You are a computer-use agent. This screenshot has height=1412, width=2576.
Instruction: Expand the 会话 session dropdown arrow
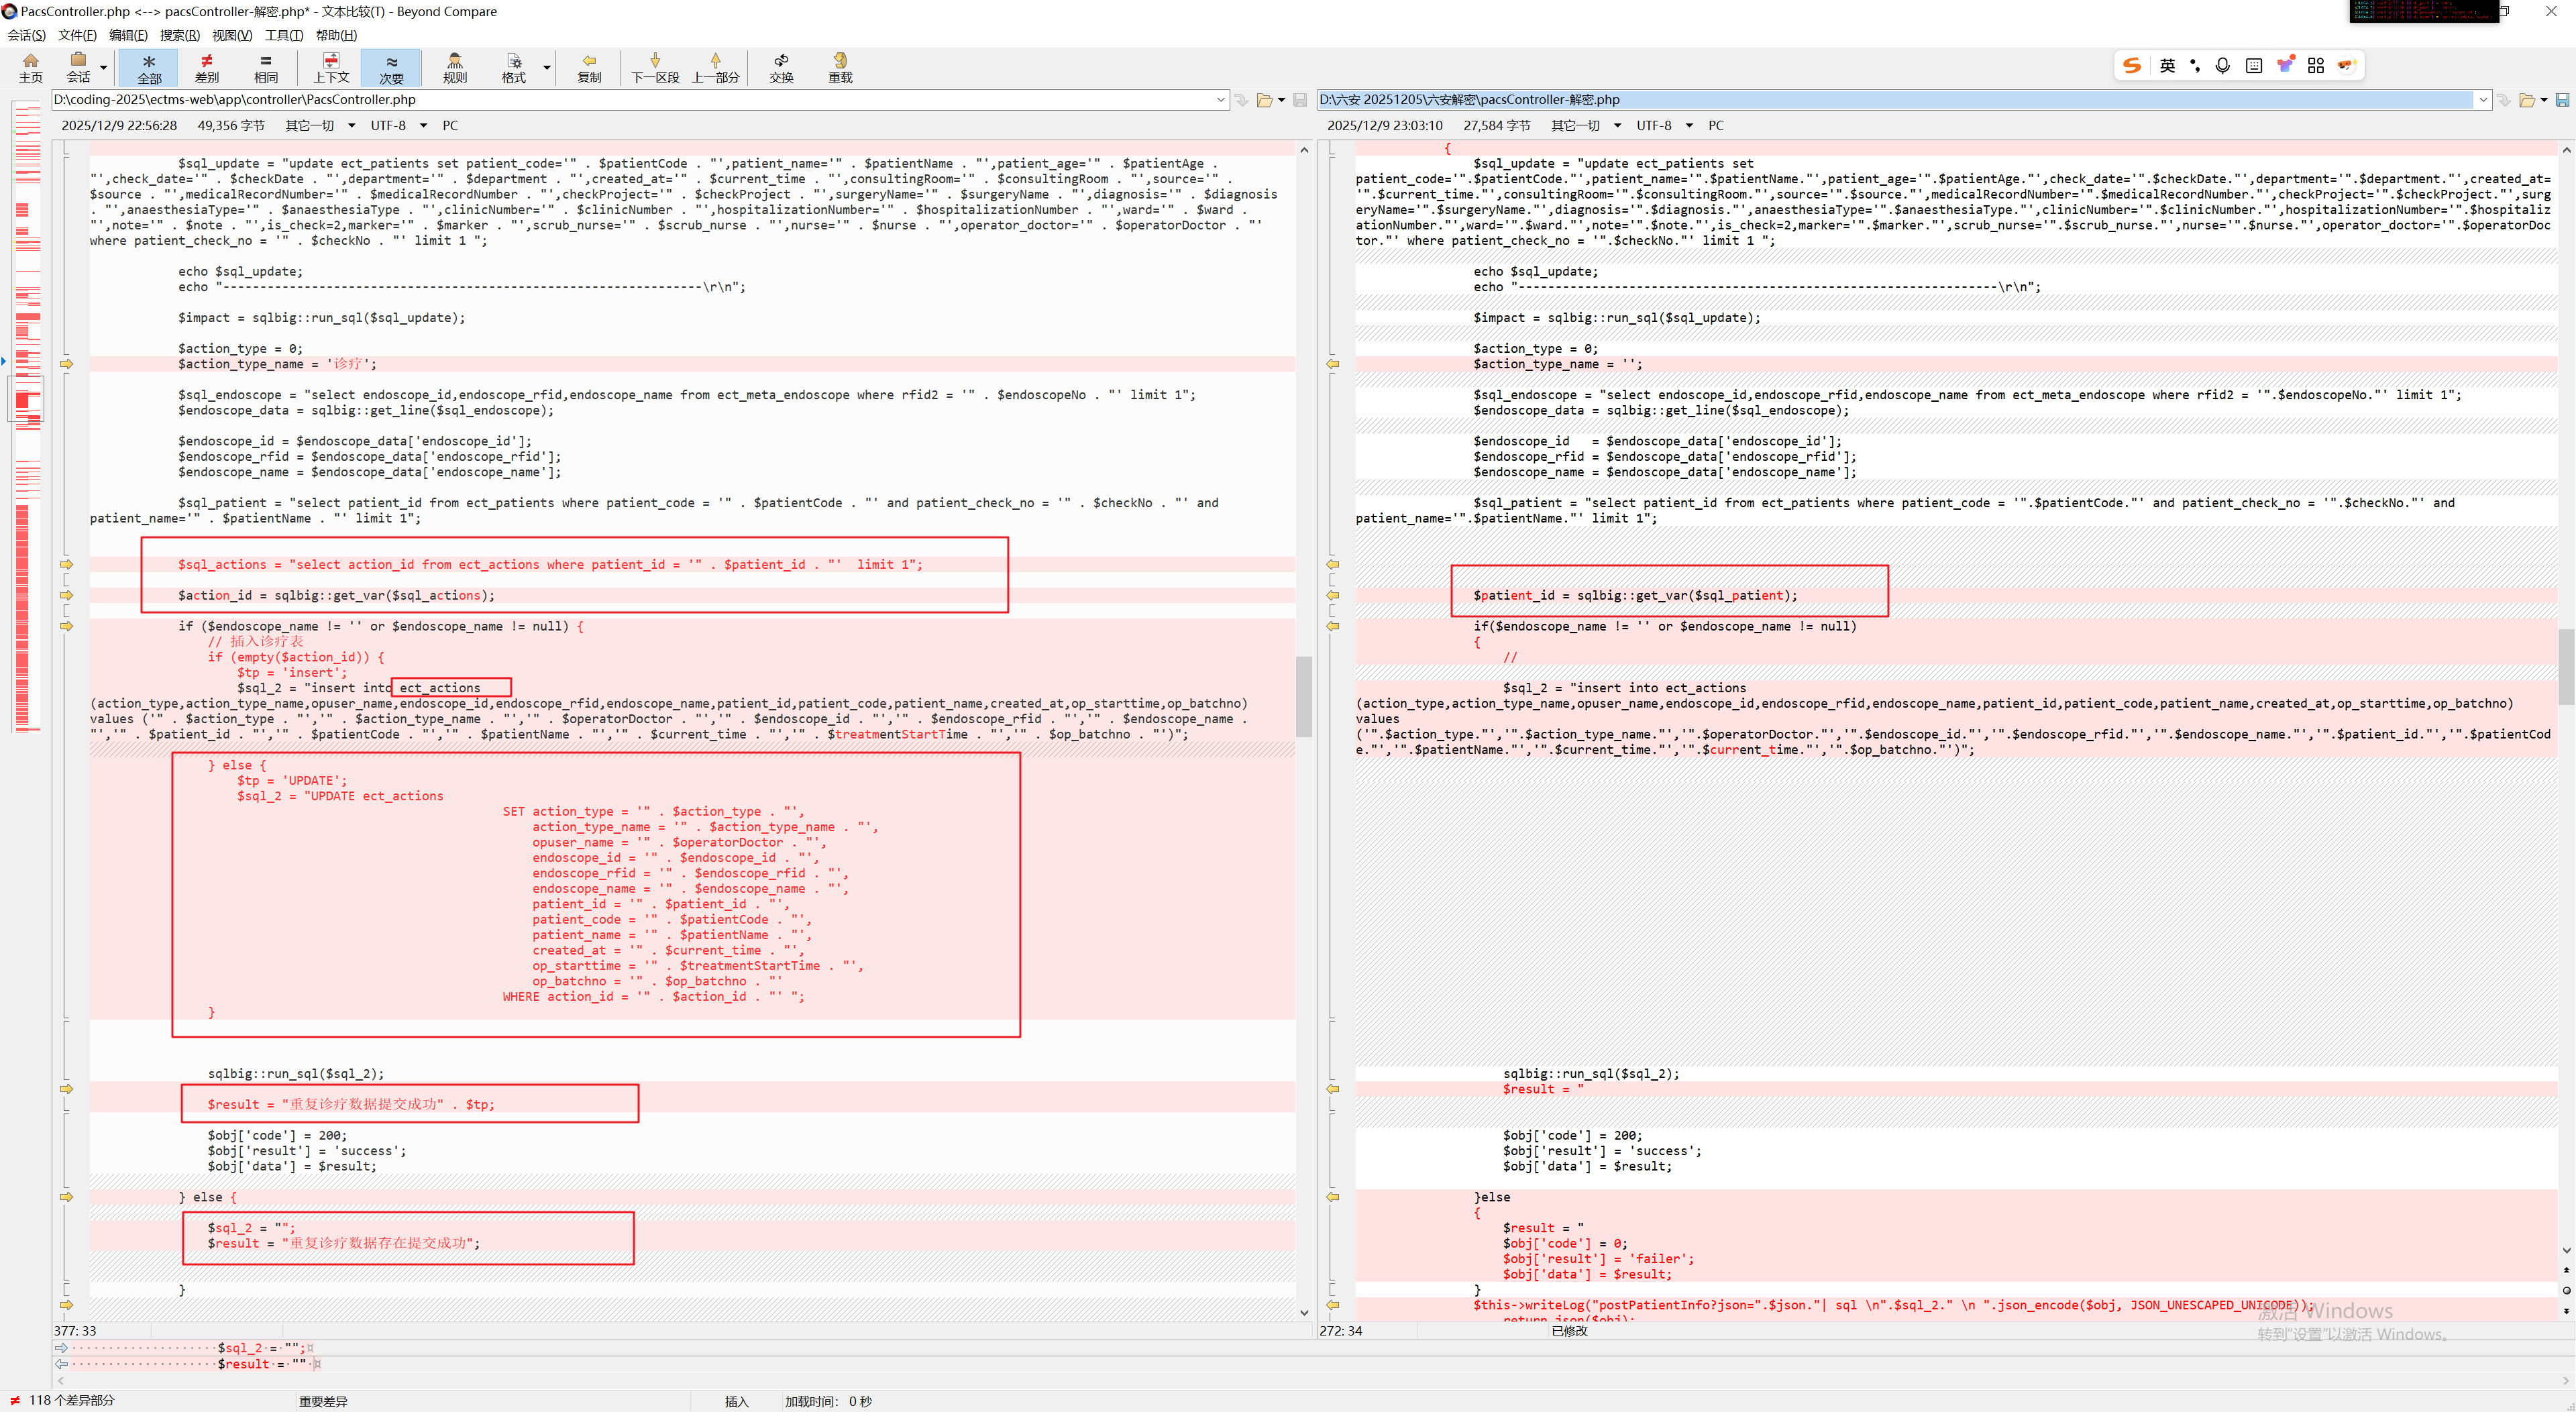[x=103, y=68]
